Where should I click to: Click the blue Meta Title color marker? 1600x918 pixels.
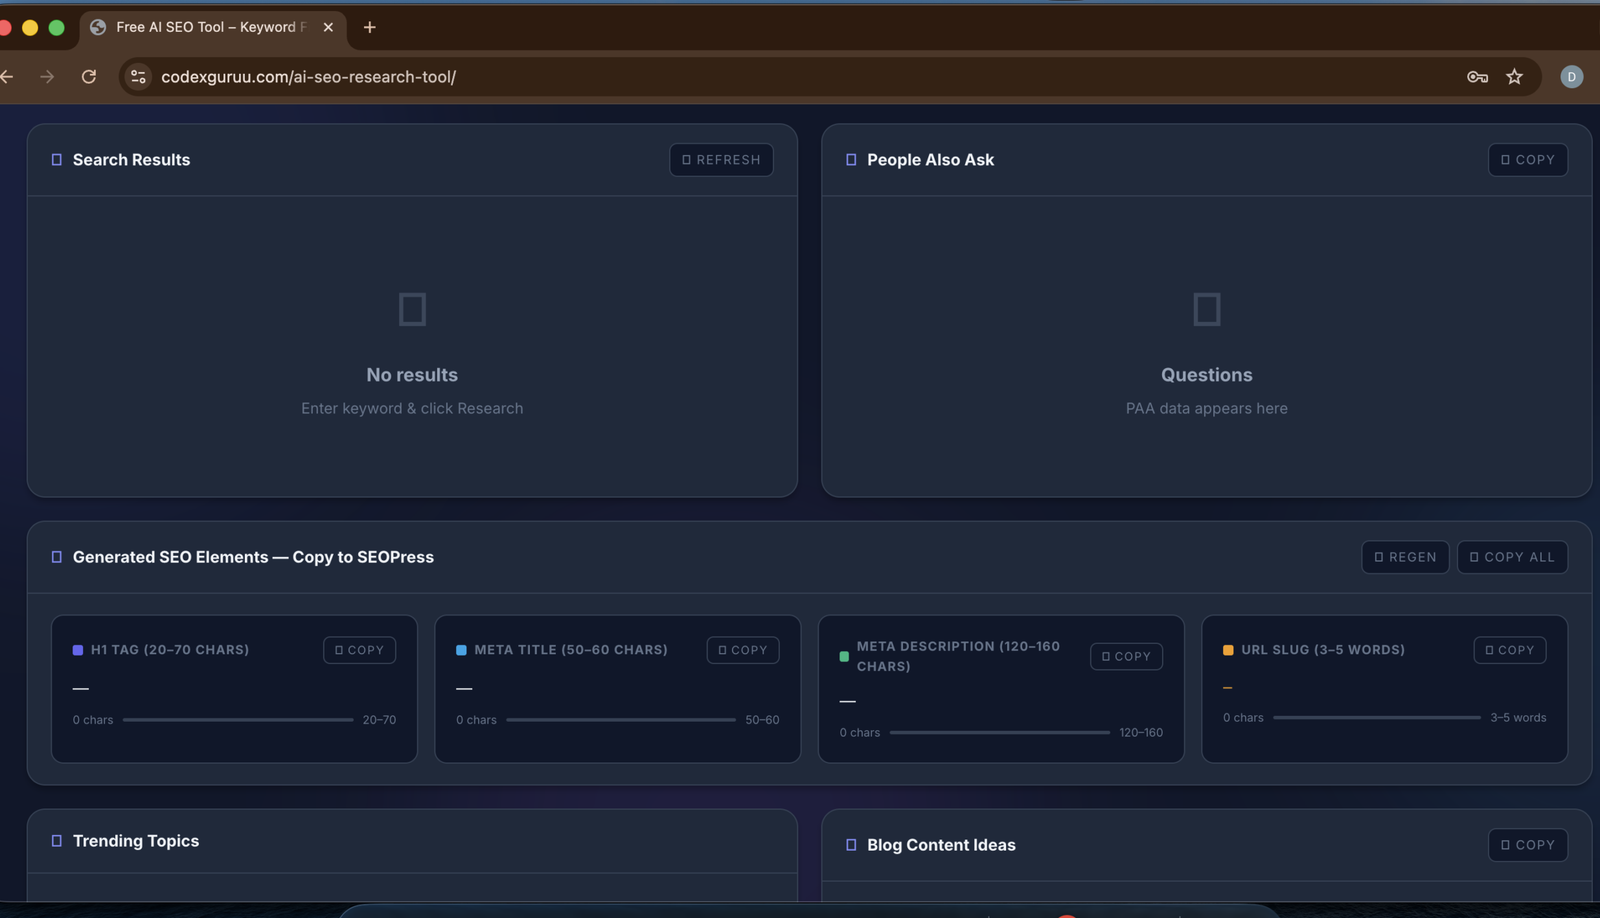(461, 650)
